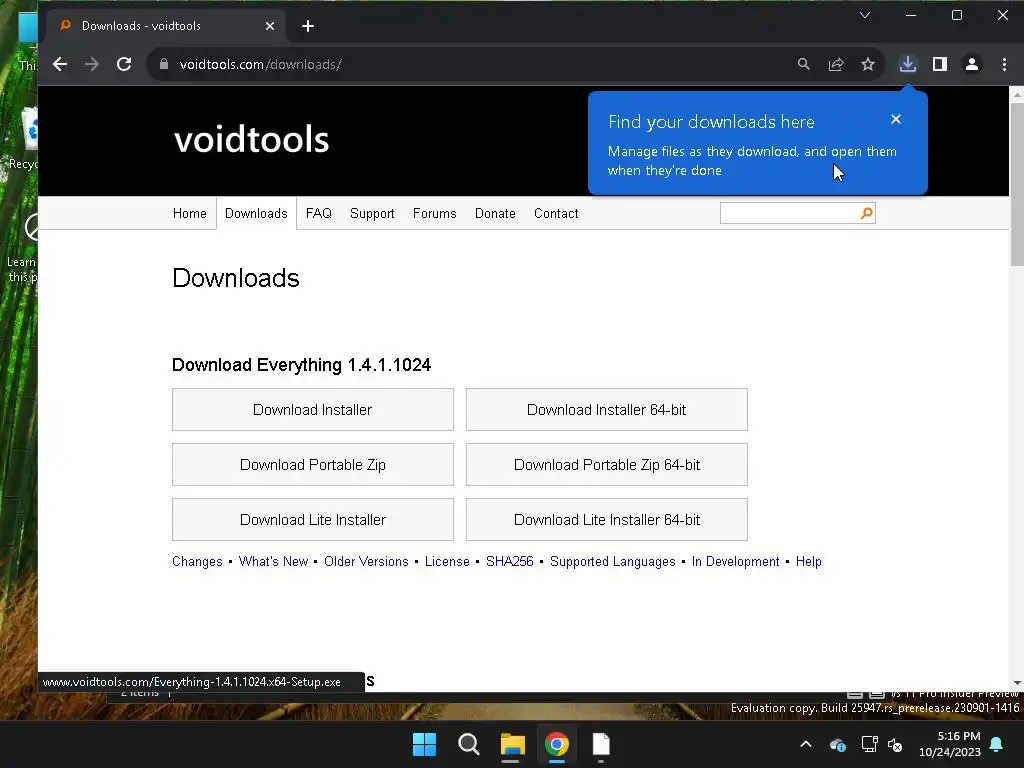
Task: Click the share page icon
Action: tap(836, 64)
